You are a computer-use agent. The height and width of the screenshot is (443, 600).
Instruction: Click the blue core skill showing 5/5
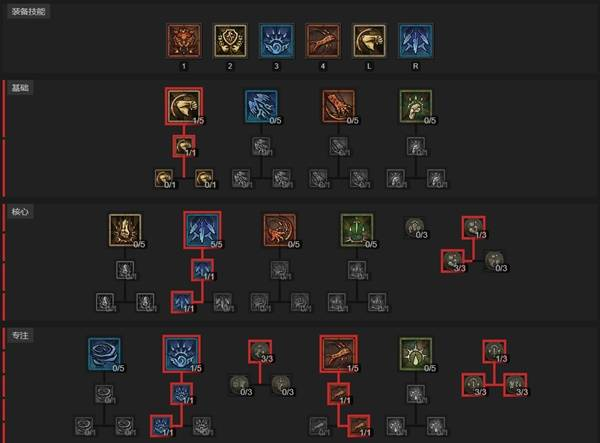tap(202, 230)
